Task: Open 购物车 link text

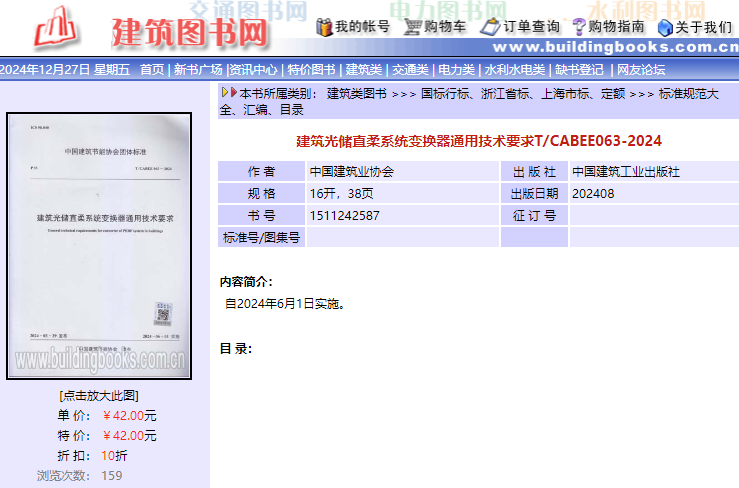Action: pos(444,27)
